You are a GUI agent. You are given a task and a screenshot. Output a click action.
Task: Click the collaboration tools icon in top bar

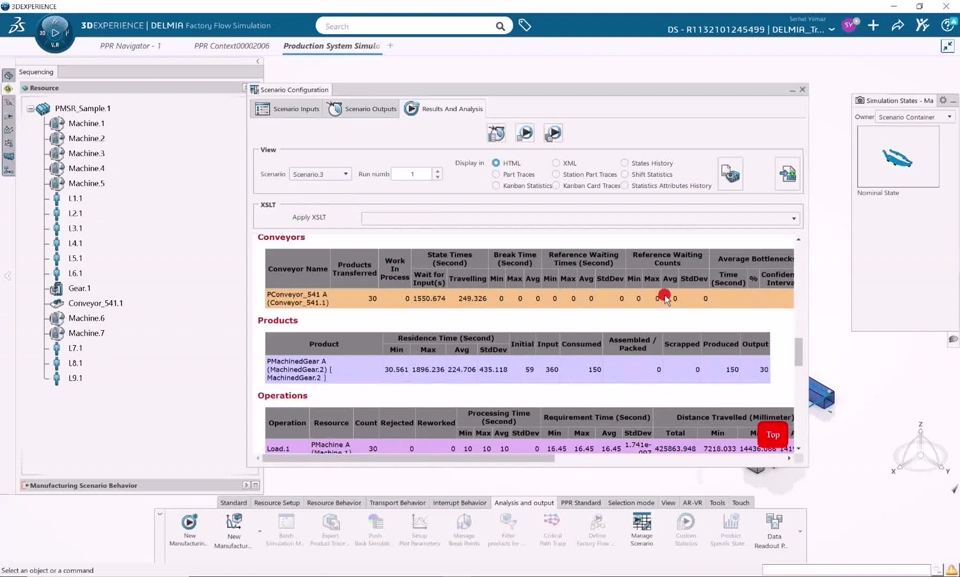pos(922,25)
